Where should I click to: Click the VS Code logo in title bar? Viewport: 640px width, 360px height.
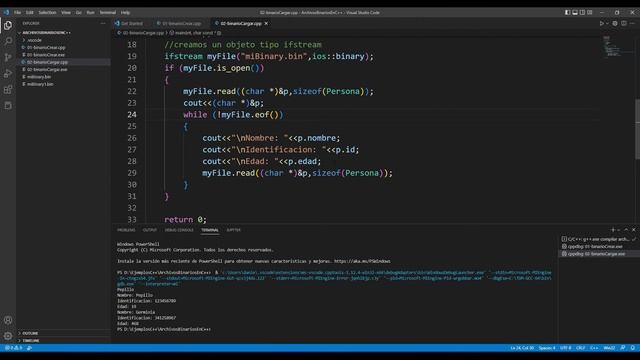(x=6, y=12)
